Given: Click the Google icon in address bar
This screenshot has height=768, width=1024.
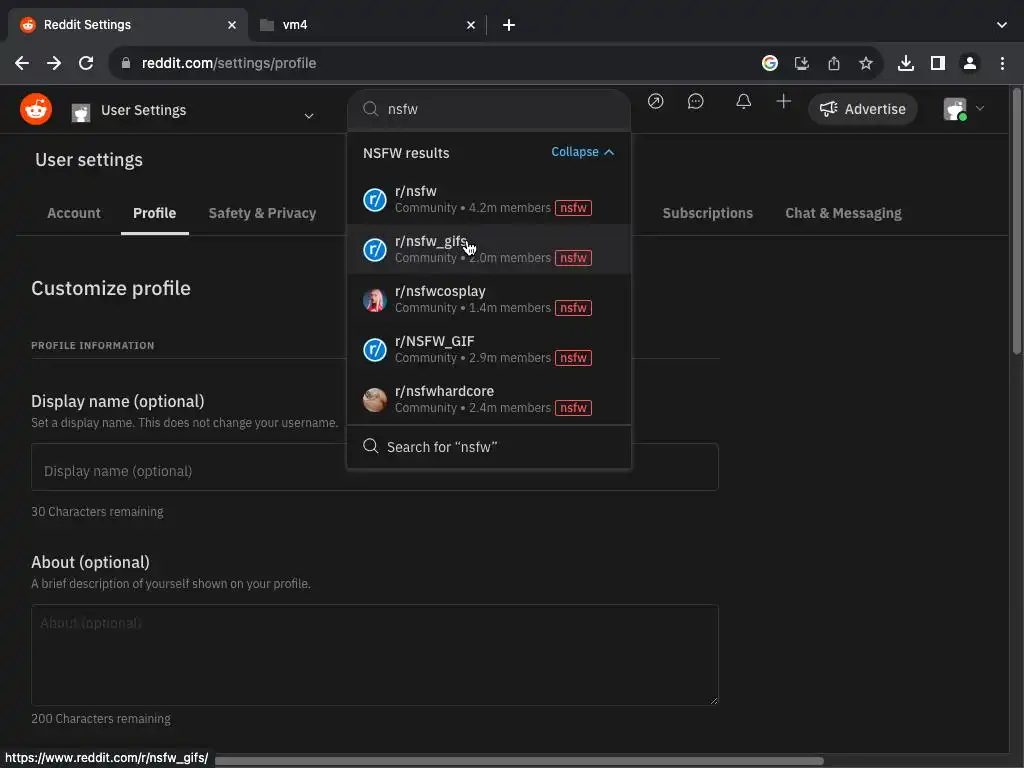Looking at the screenshot, I should tap(770, 63).
